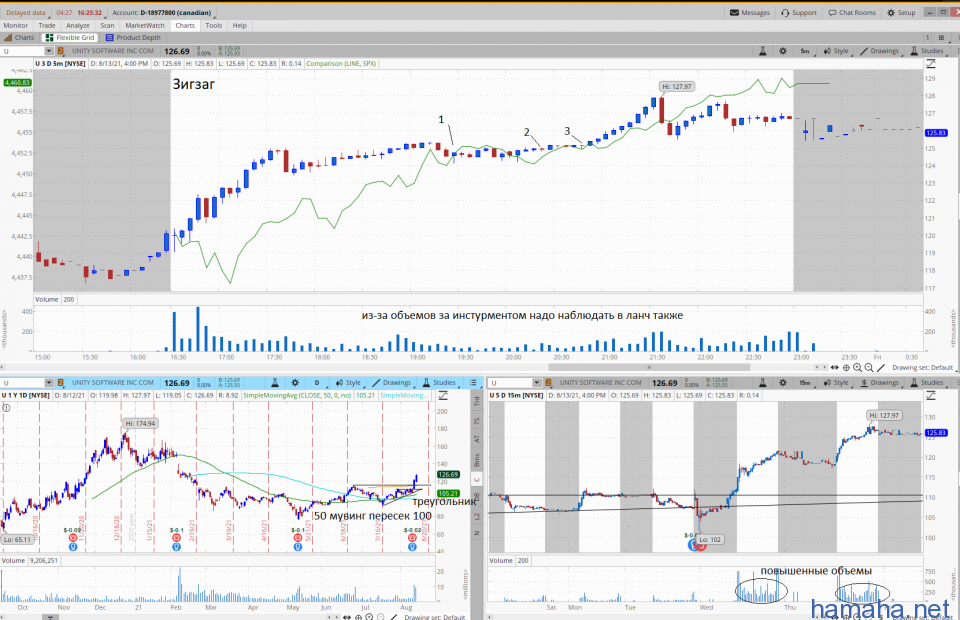960x620 pixels.
Task: Click the chart mode icon beside the 5m chart header
Action: click(x=931, y=64)
